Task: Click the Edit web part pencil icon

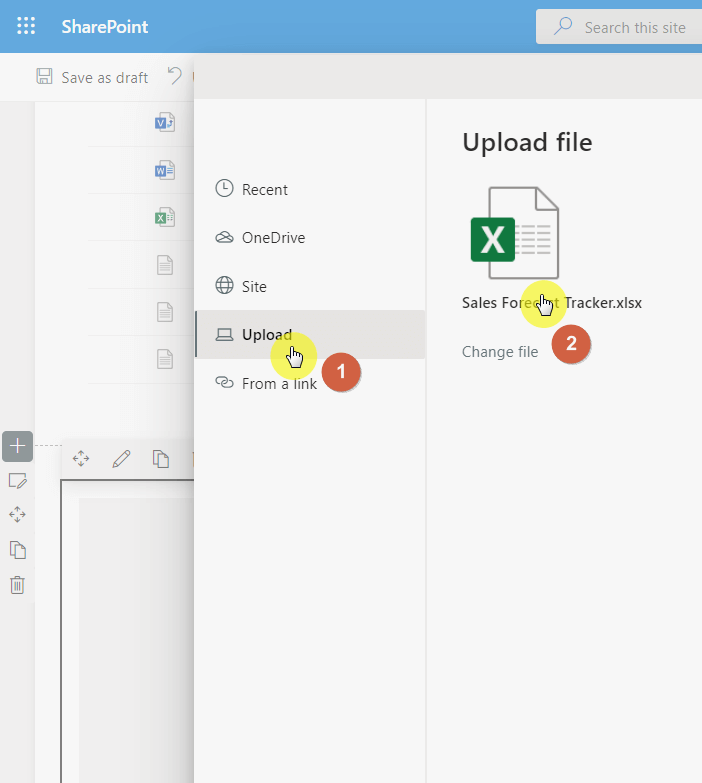Action: point(121,458)
